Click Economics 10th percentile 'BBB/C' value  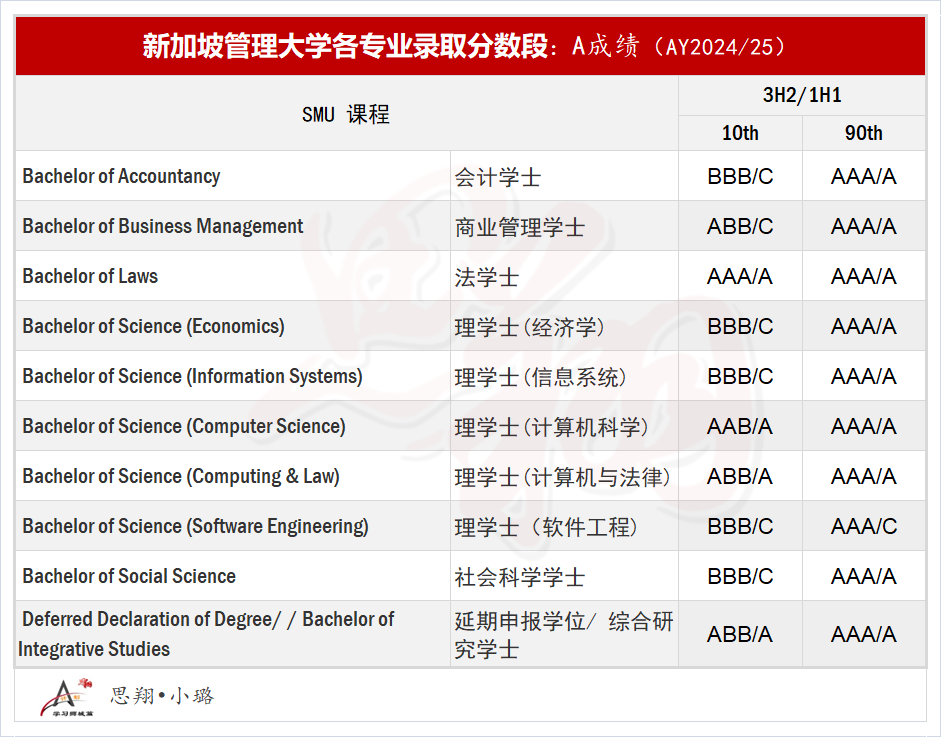740,326
